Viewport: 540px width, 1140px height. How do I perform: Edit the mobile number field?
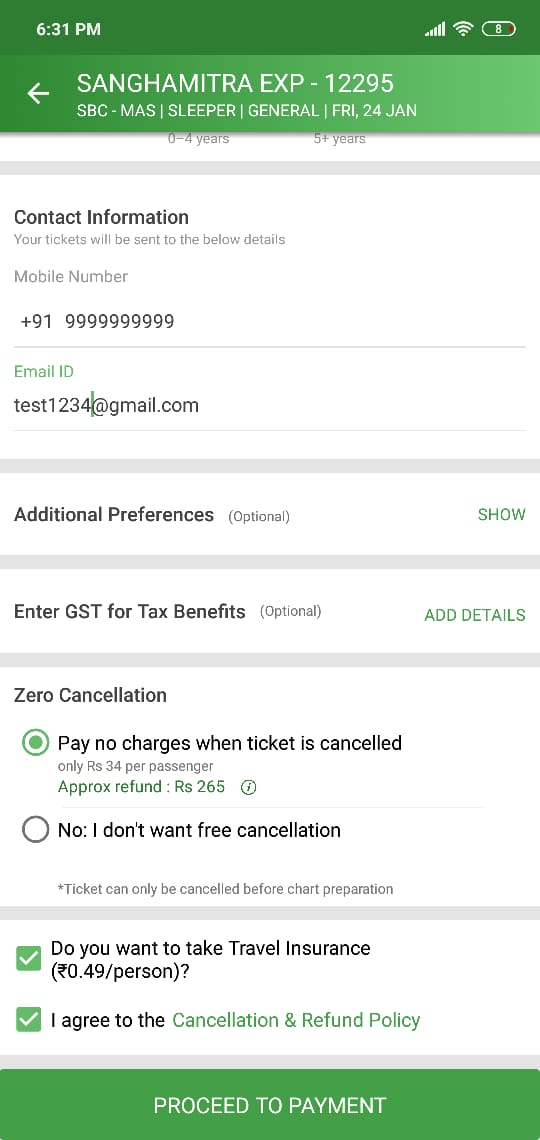click(x=270, y=321)
